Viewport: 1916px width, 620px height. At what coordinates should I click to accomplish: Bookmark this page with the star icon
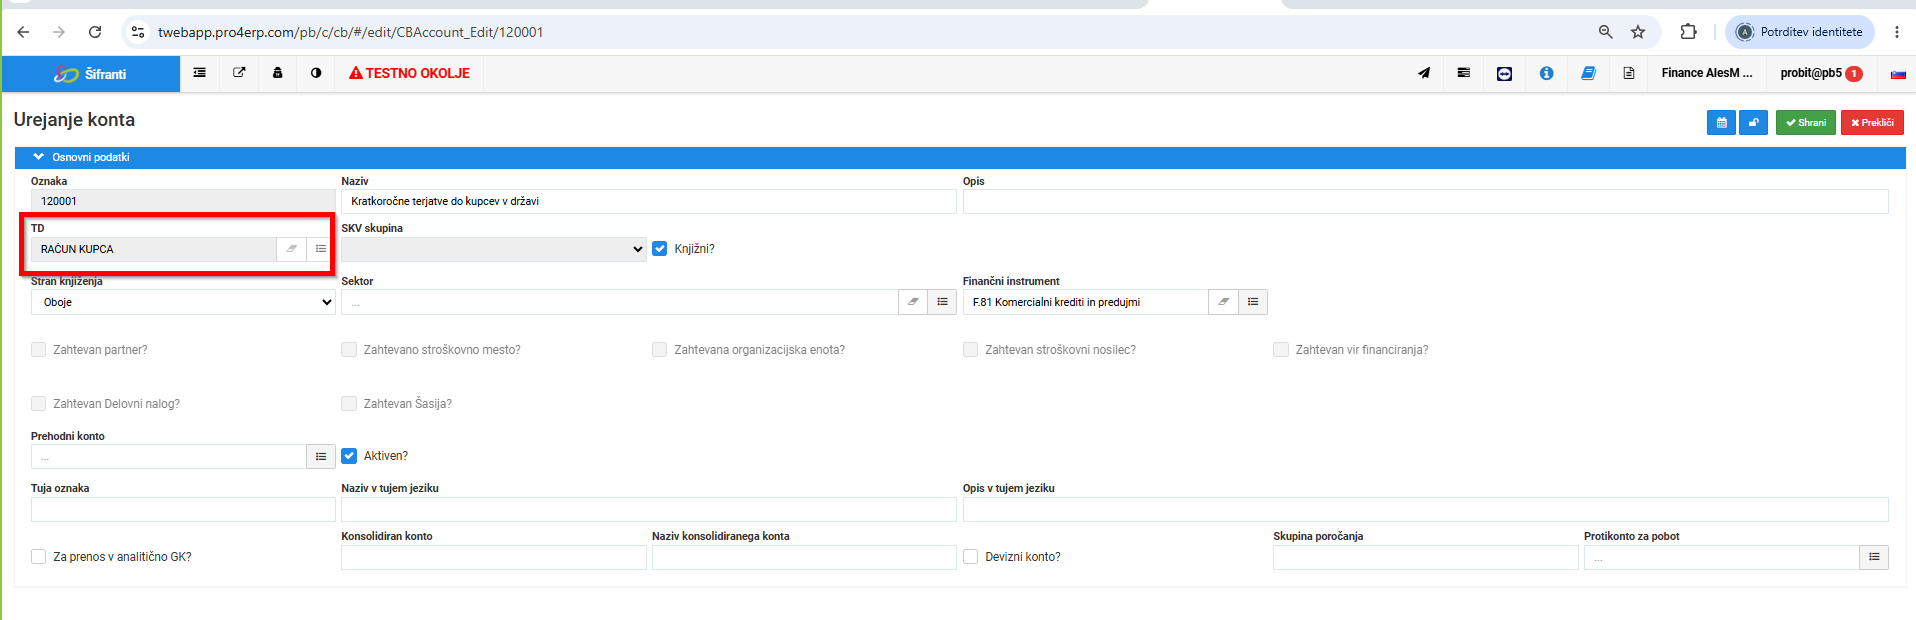(1638, 32)
